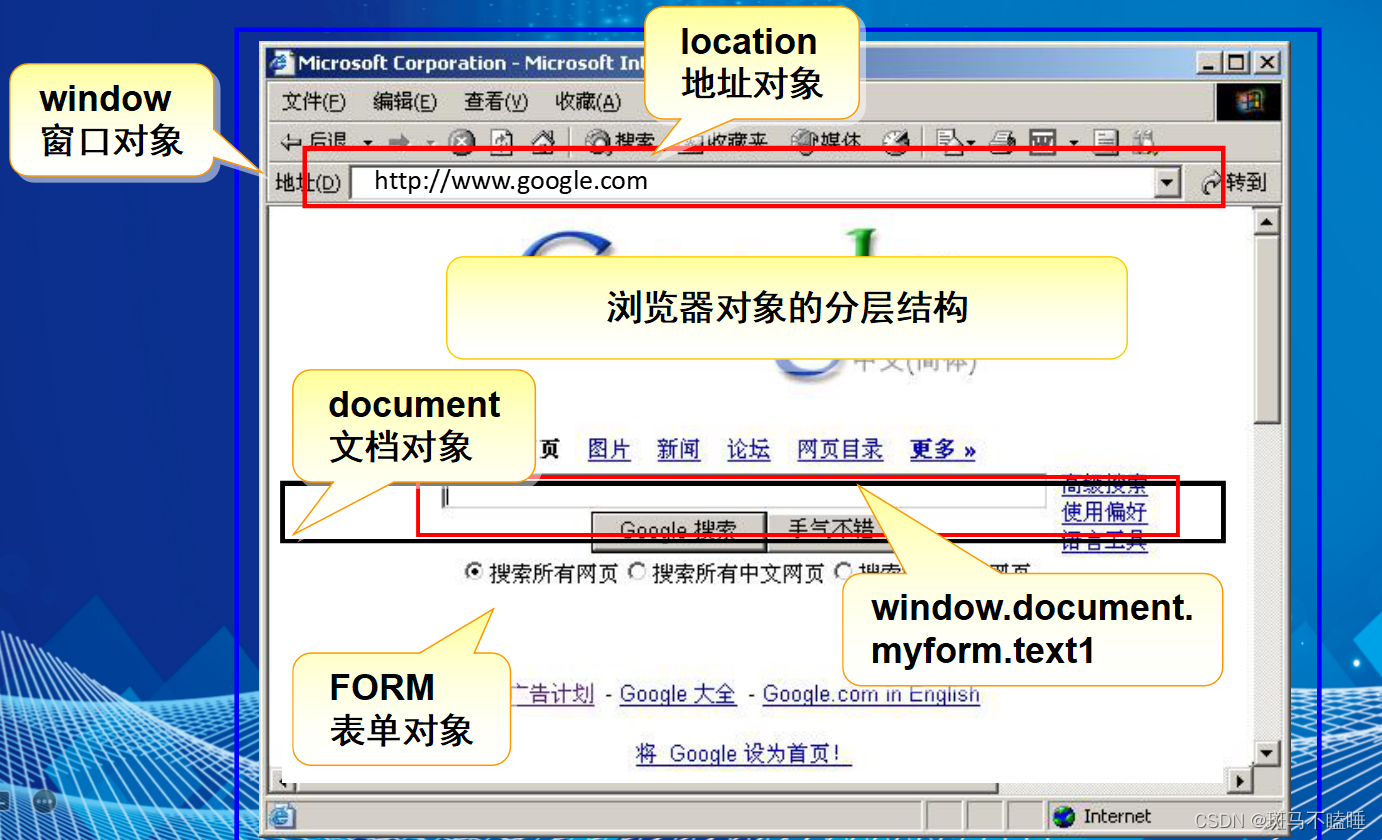Open the 论坛 link

[x=748, y=450]
